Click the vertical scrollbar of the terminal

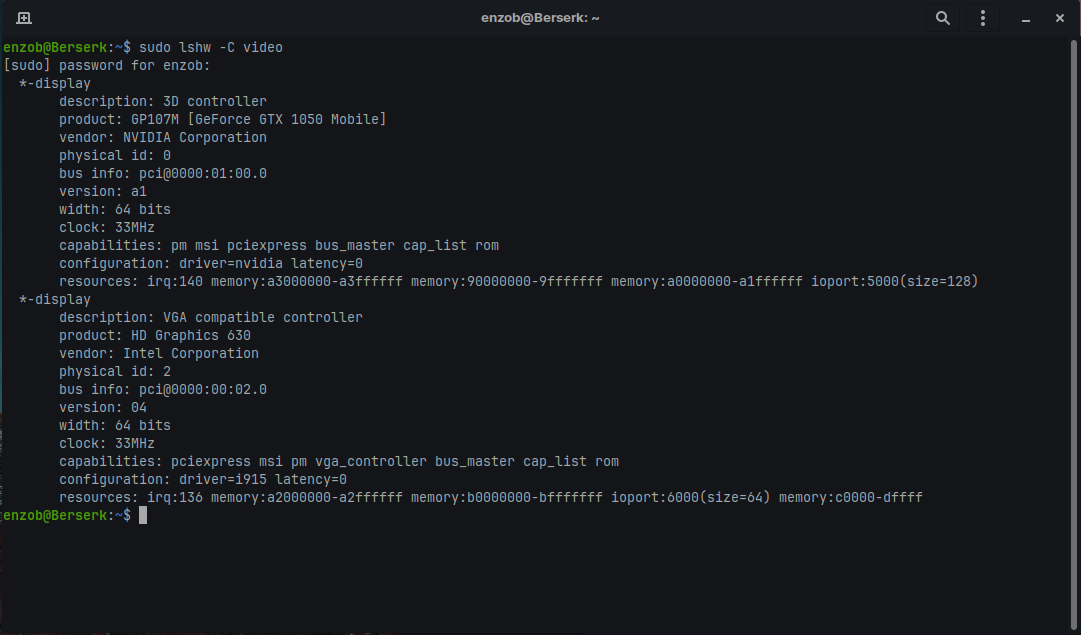(x=1074, y=334)
